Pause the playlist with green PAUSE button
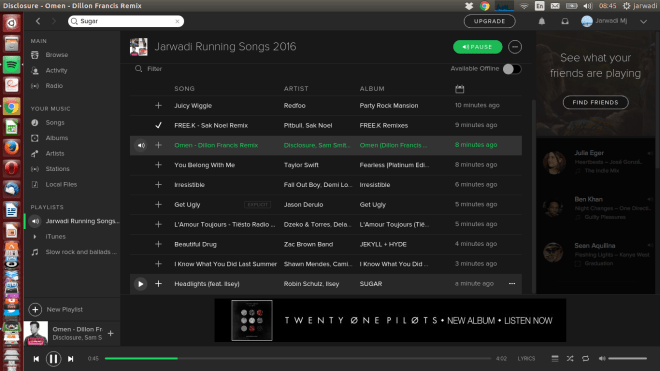This screenshot has height=371, width=660. coord(477,47)
